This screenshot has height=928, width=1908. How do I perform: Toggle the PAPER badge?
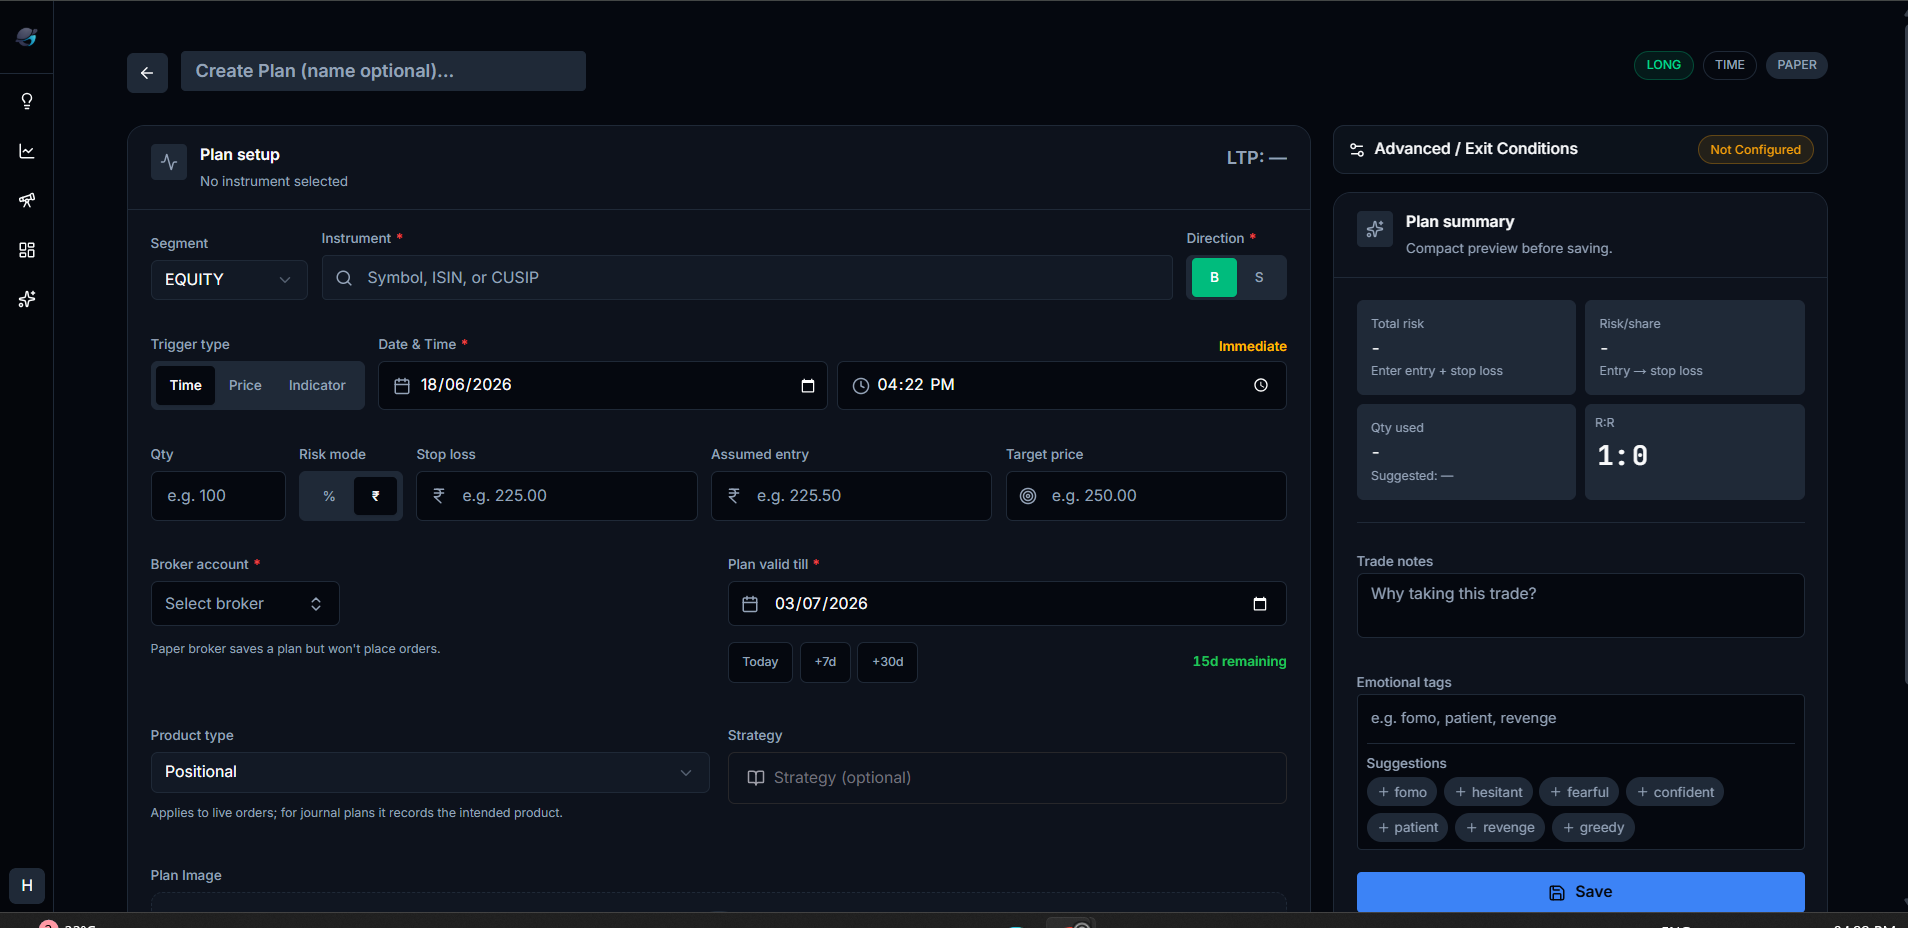(x=1797, y=65)
